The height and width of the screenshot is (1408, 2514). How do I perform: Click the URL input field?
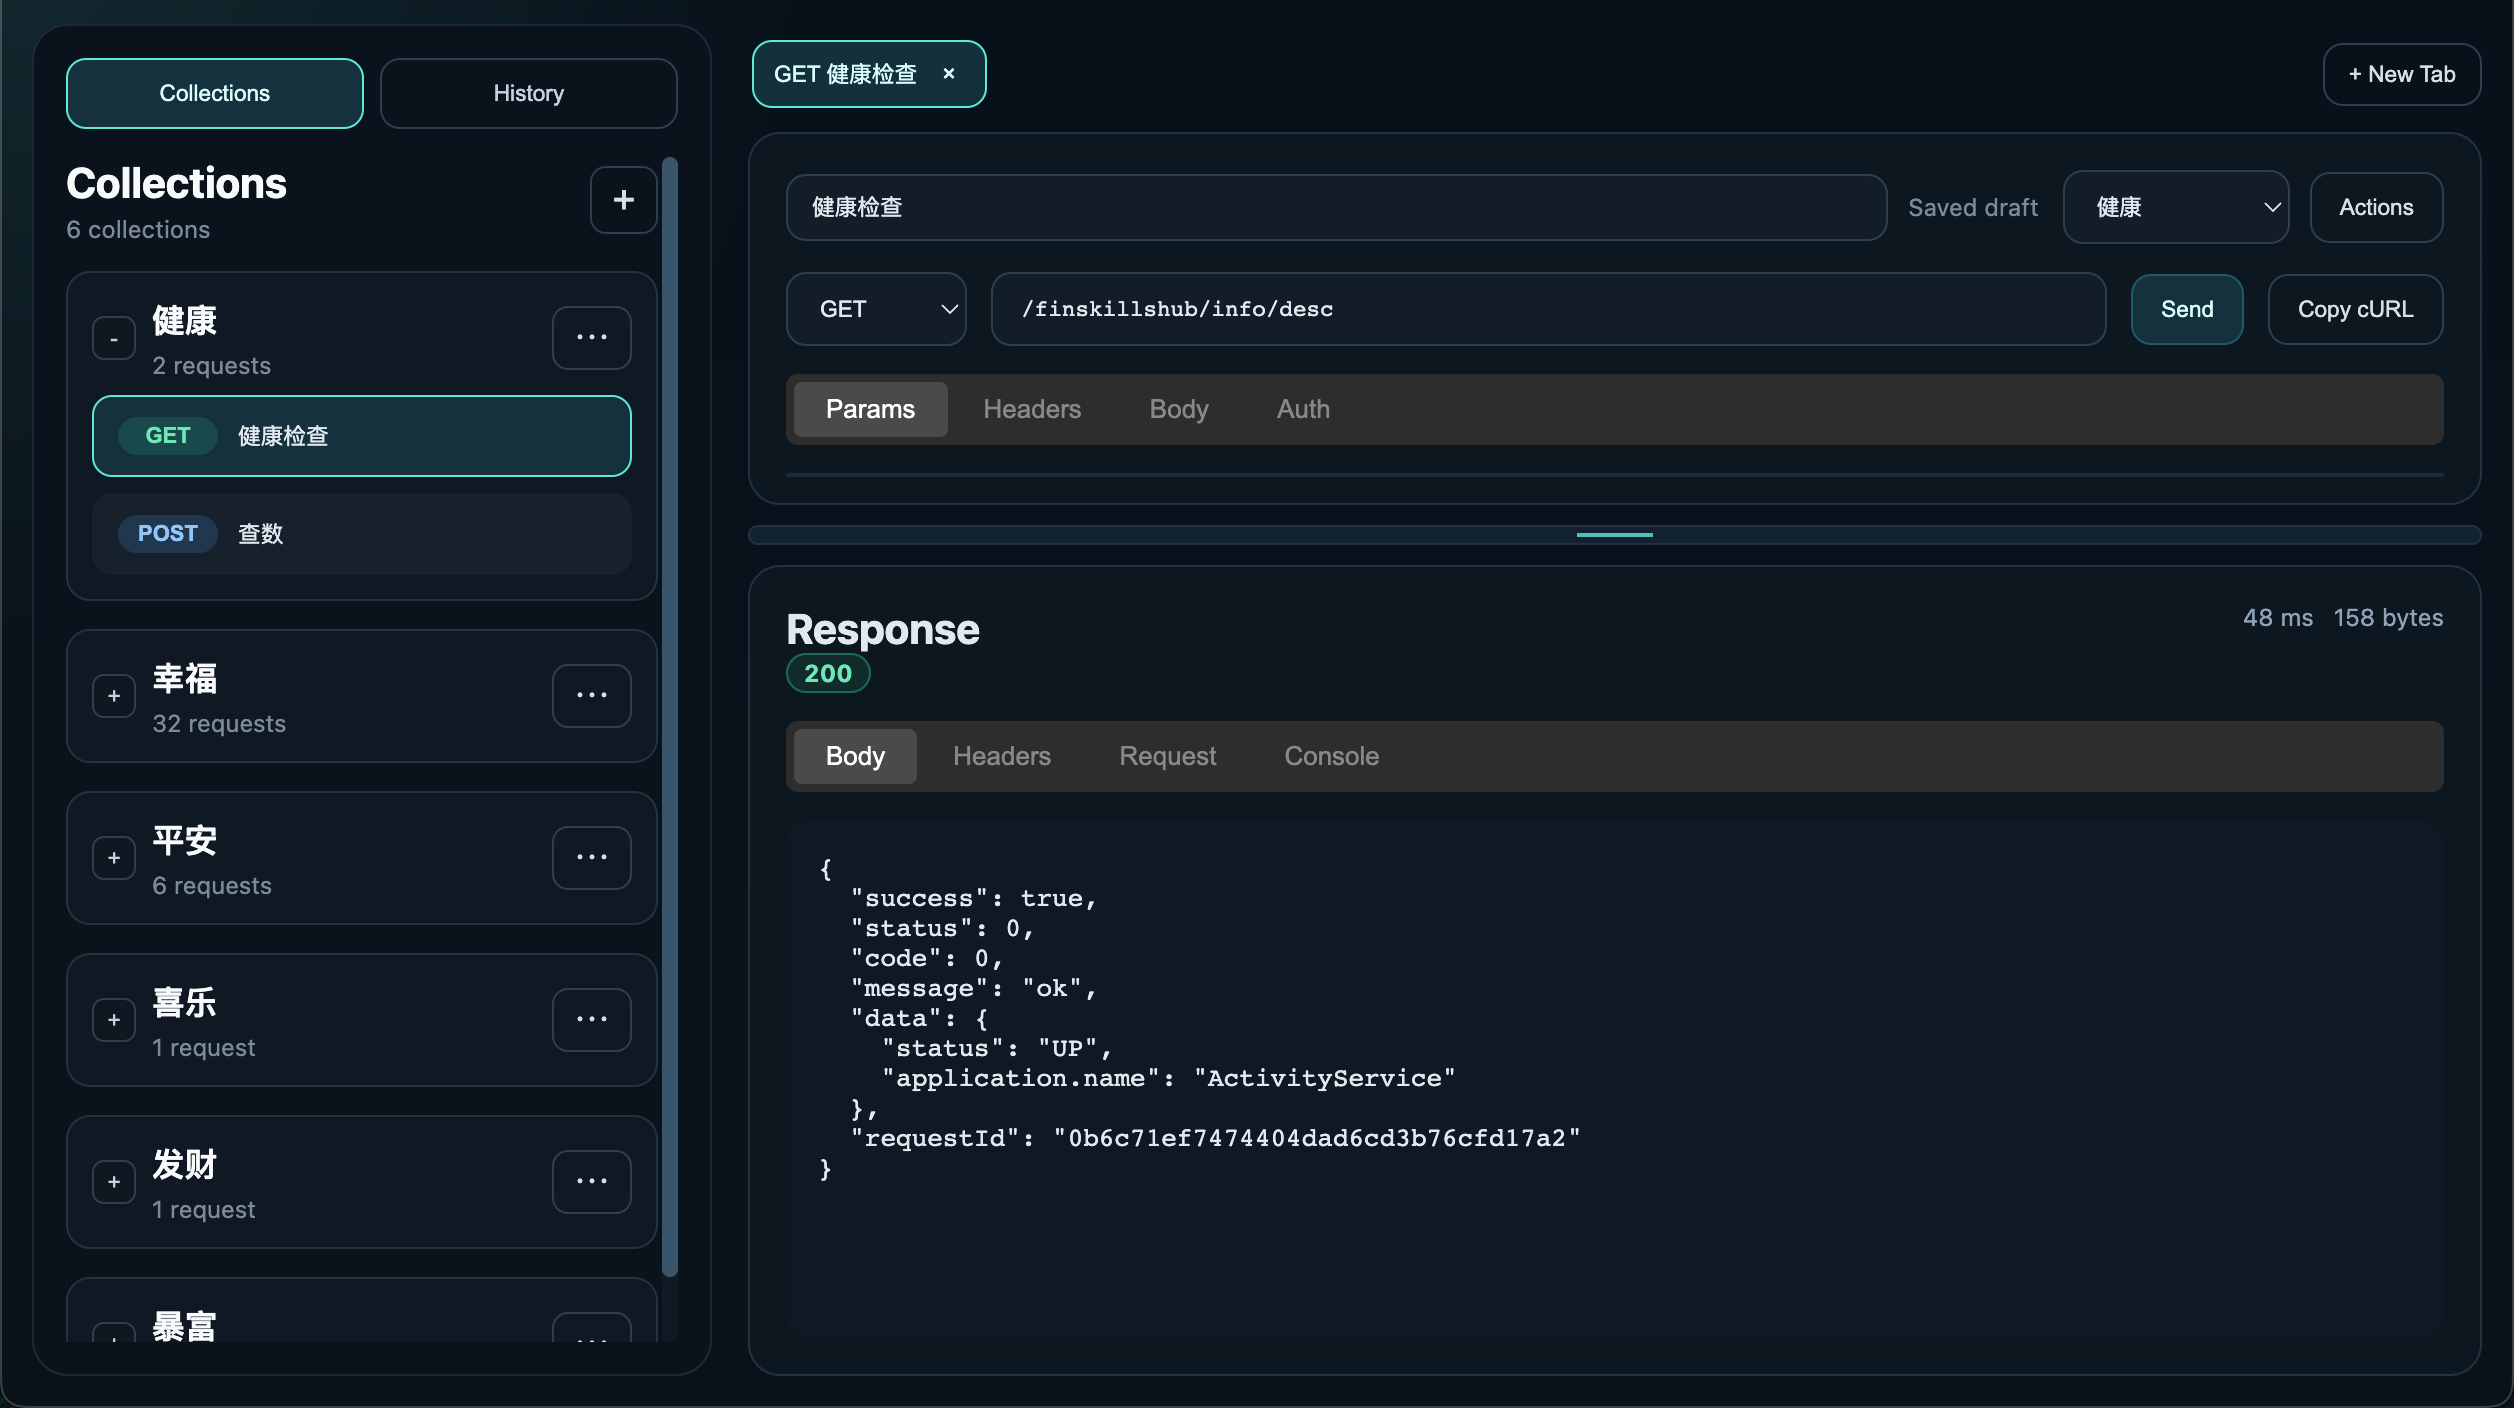(x=1547, y=309)
